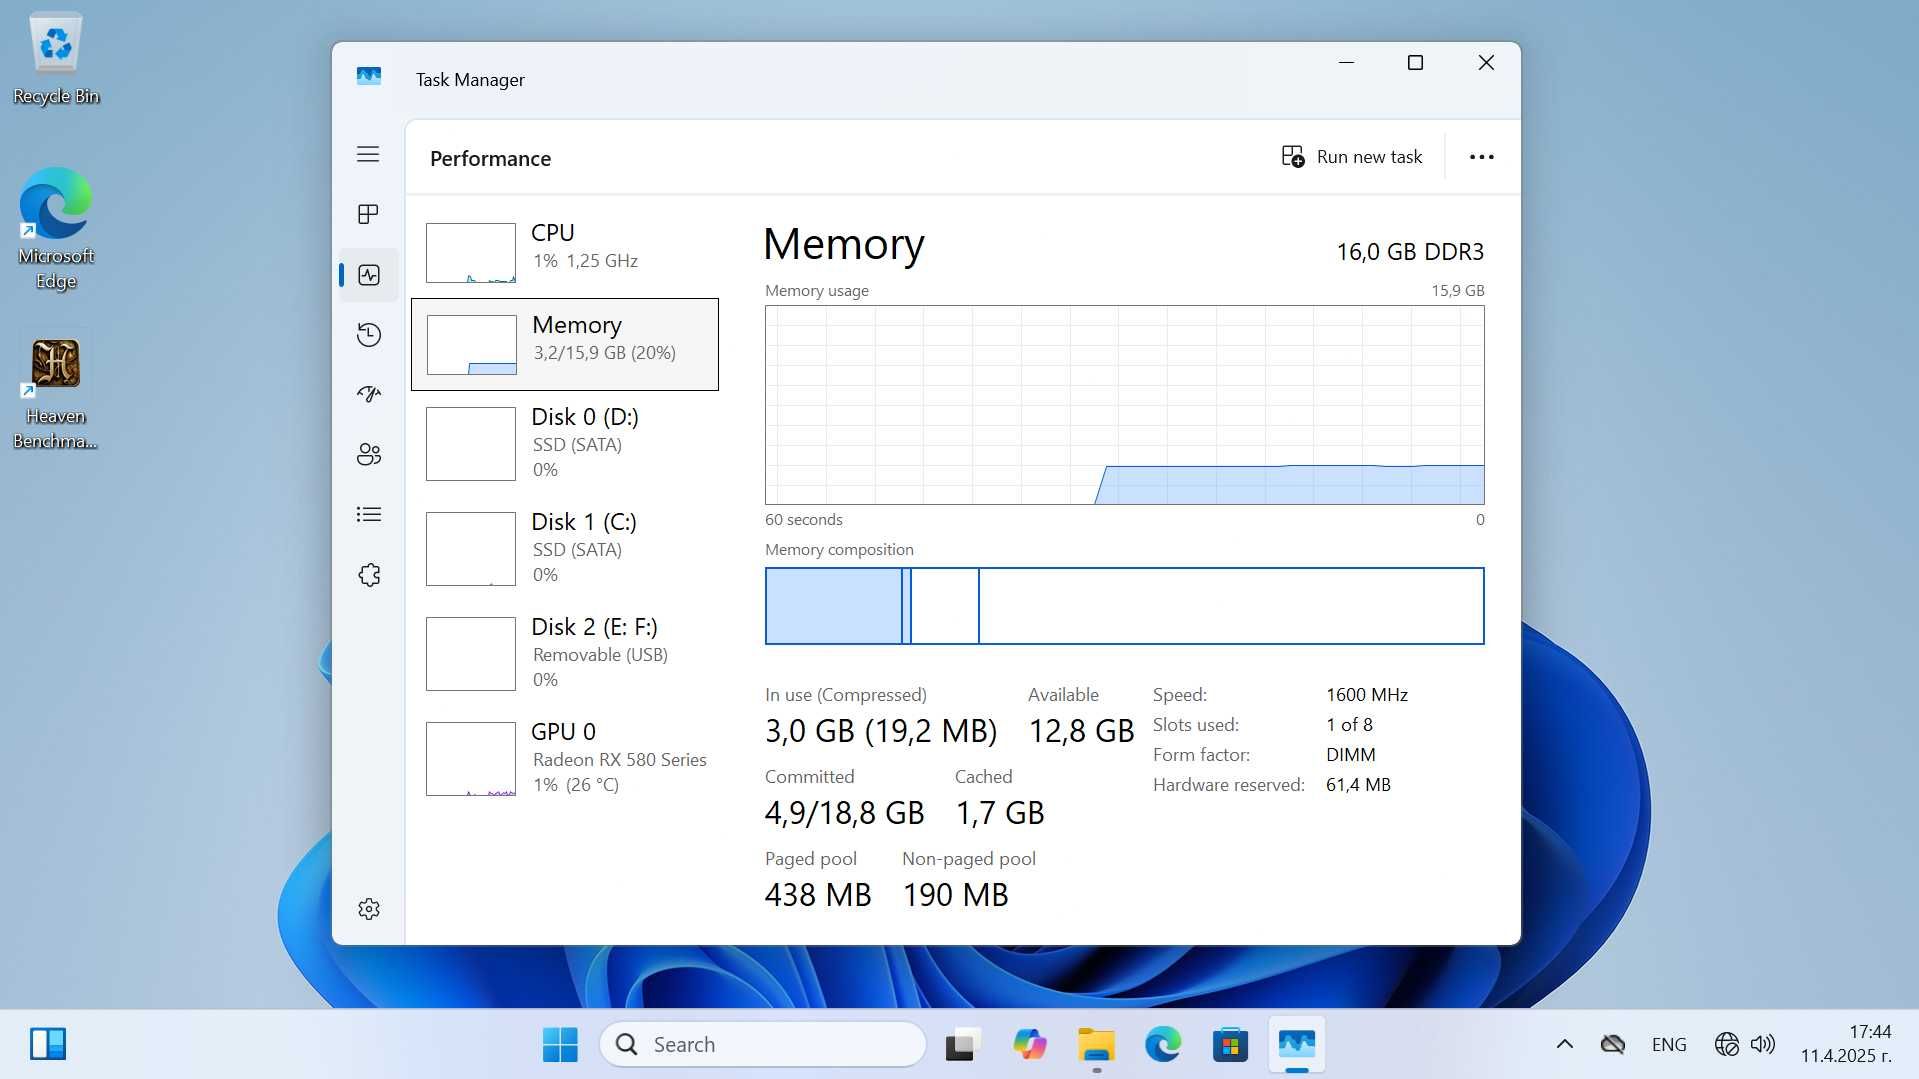
Task: Open Details page list icon
Action: pyautogui.click(x=368, y=514)
